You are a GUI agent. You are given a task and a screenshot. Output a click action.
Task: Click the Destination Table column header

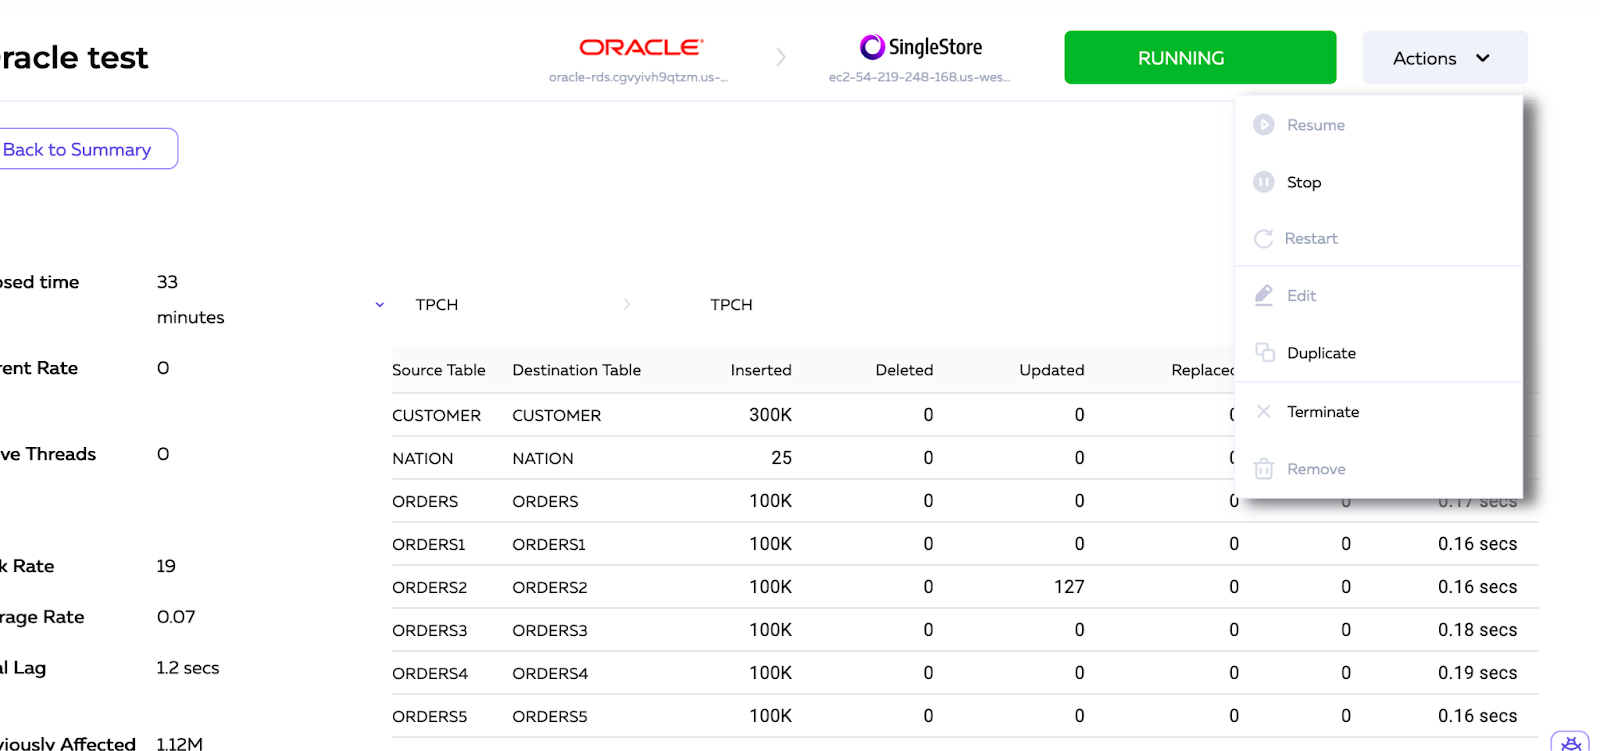[577, 370]
